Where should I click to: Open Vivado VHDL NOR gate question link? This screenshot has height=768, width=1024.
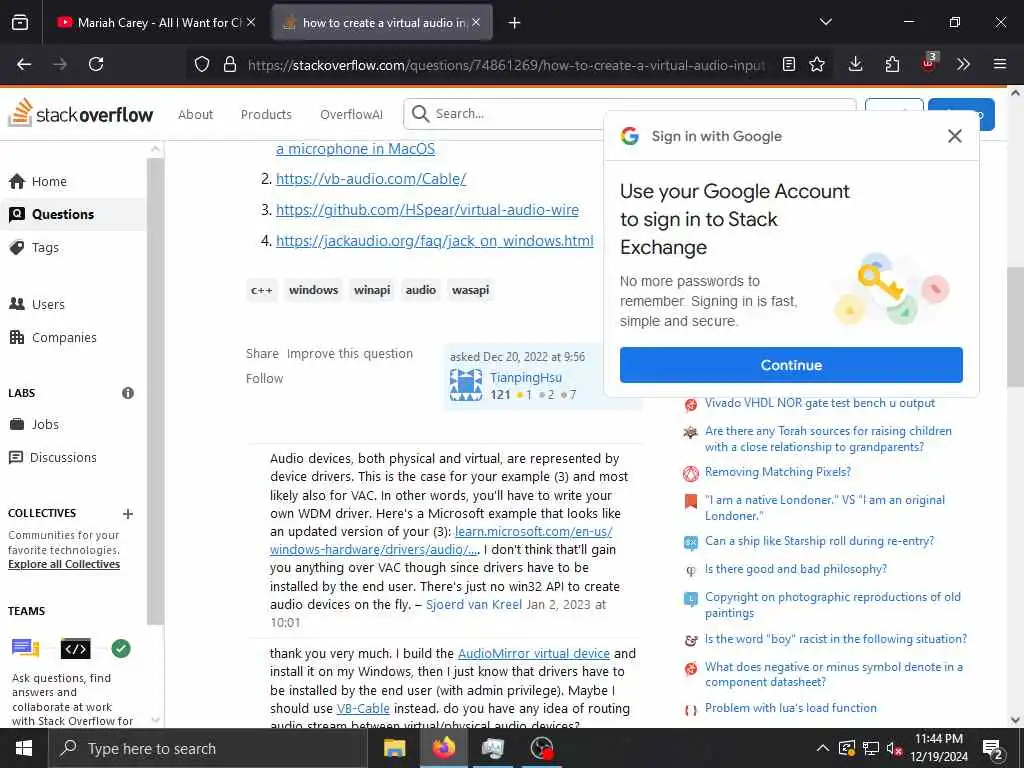[820, 403]
